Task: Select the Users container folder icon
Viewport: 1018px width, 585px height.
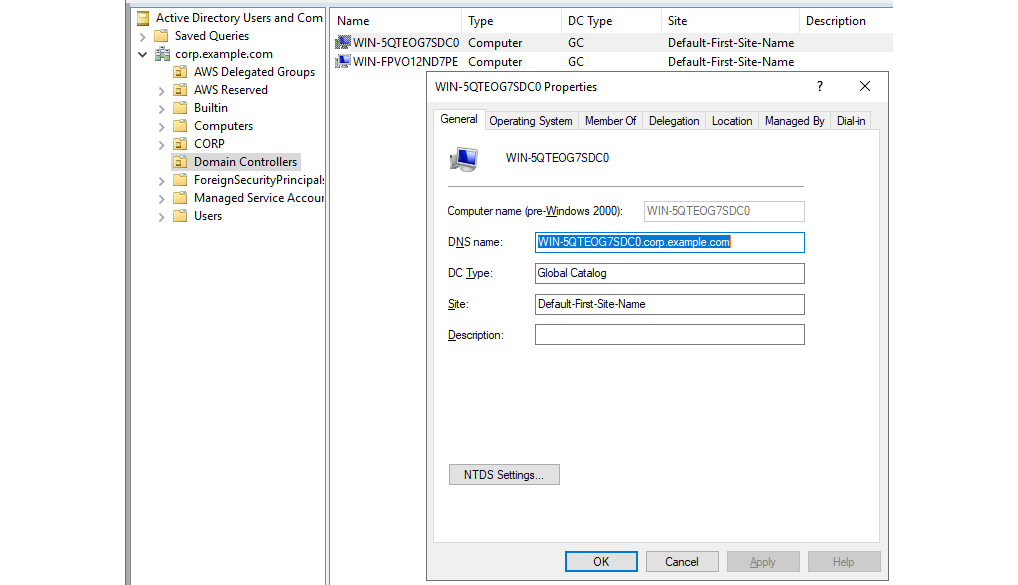Action: tap(180, 215)
